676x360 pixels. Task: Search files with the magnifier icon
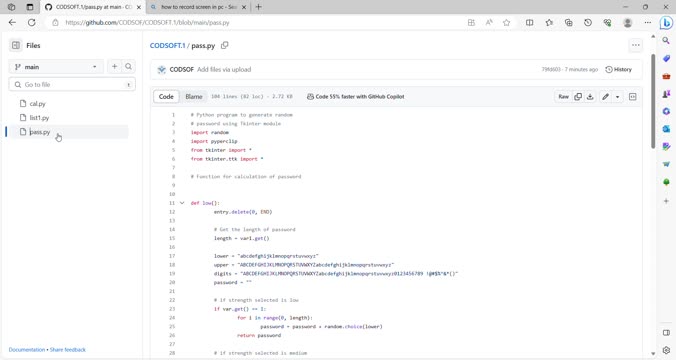click(128, 66)
